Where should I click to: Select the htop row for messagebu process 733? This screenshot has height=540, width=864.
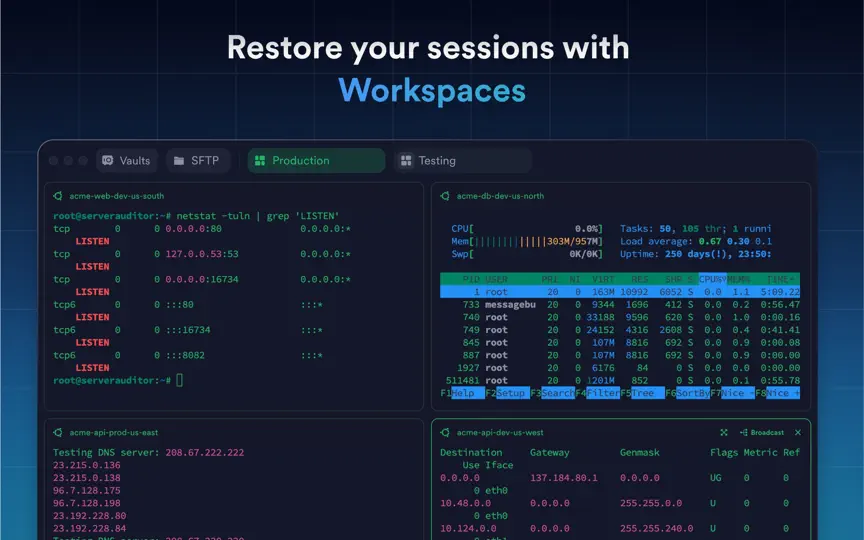pyautogui.click(x=620, y=305)
